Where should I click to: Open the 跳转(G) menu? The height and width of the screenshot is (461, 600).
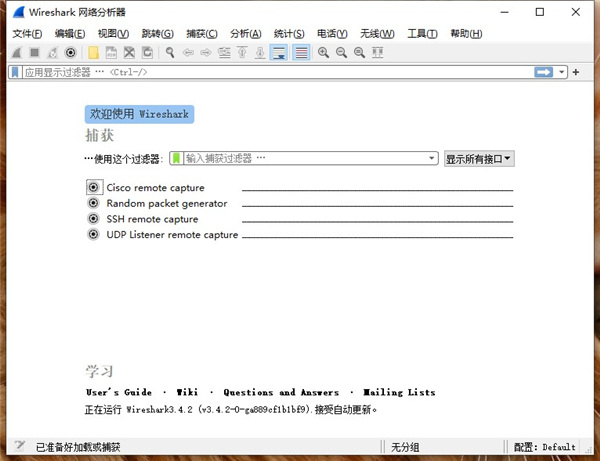pyautogui.click(x=158, y=34)
